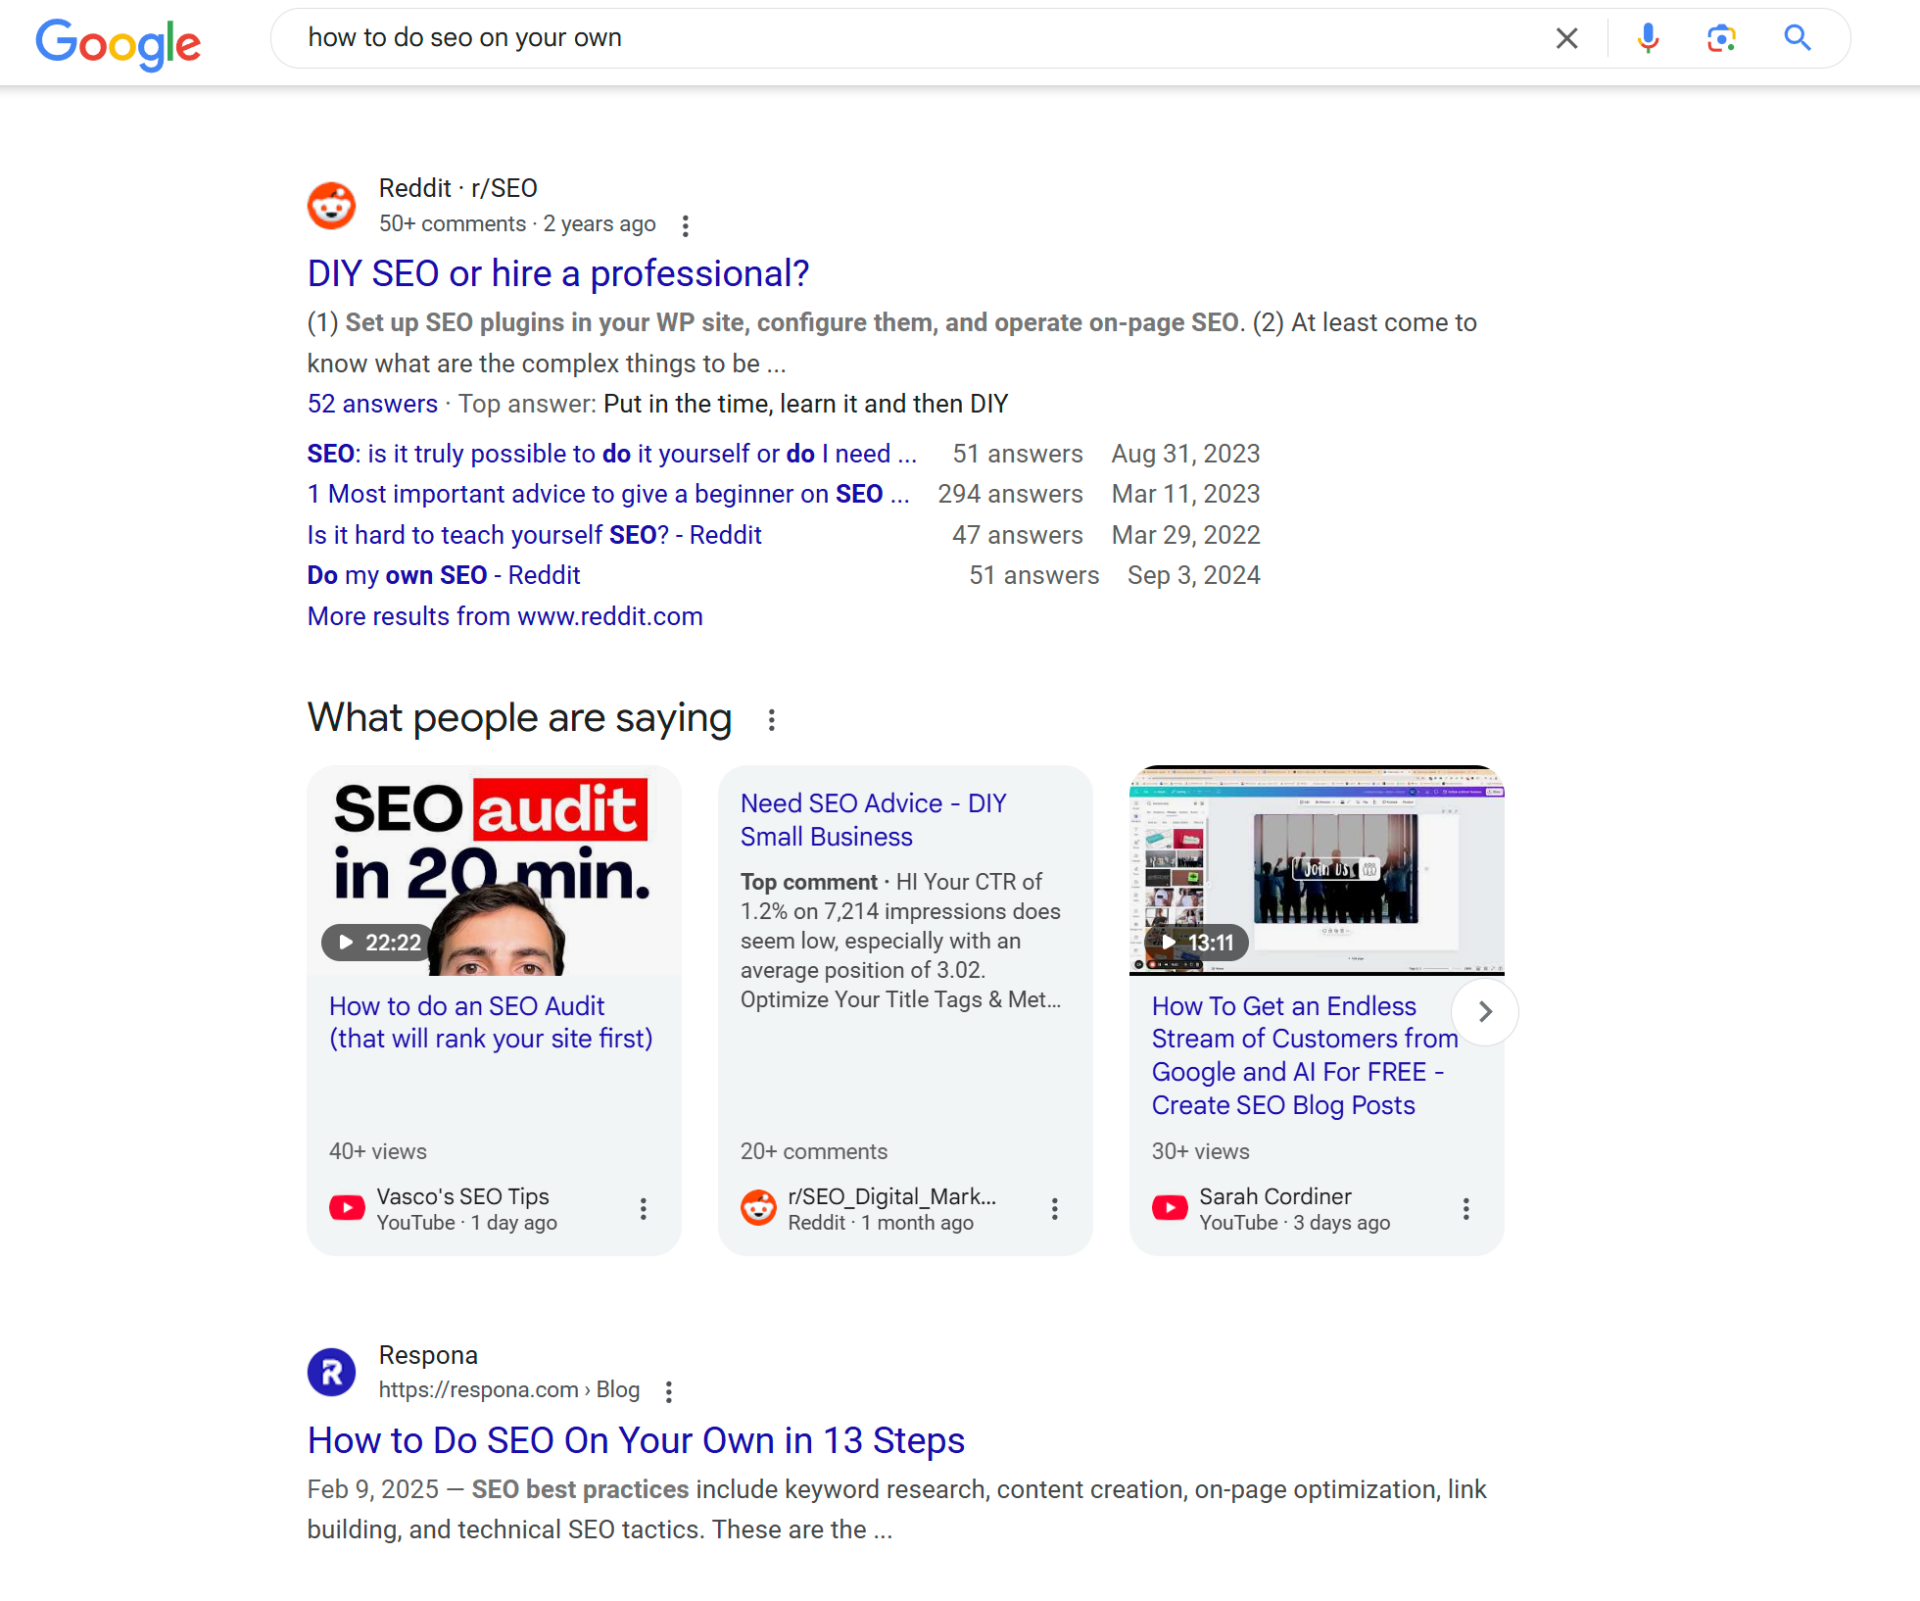Open 'Do my own SEO - Reddit' link
The width and height of the screenshot is (1920, 1601).
coord(443,575)
